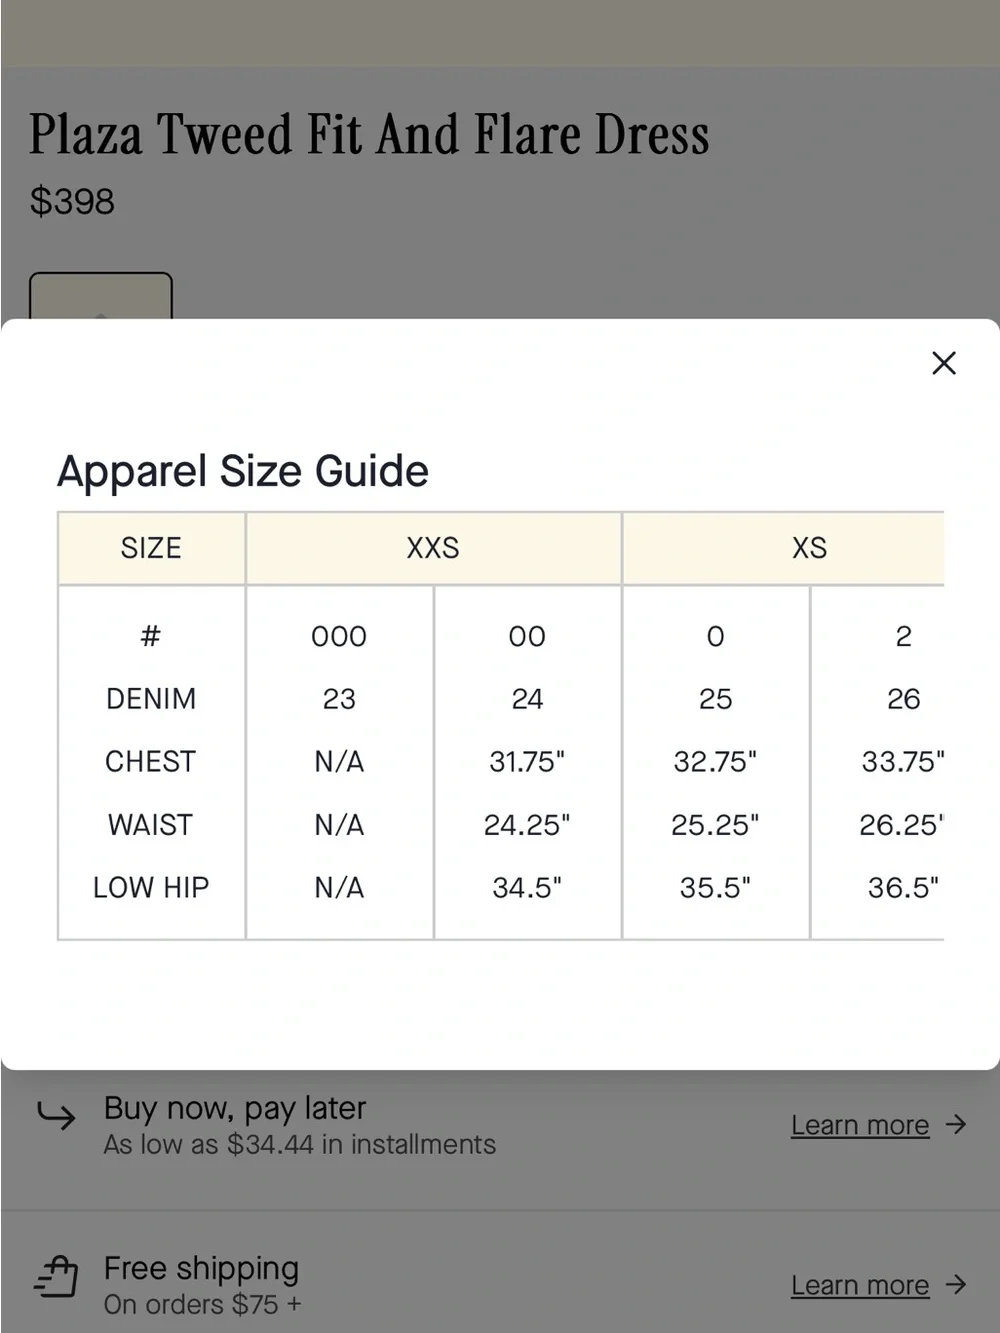Click arrow next to pay later Learn more
The height and width of the screenshot is (1333, 1000).
pos(956,1125)
